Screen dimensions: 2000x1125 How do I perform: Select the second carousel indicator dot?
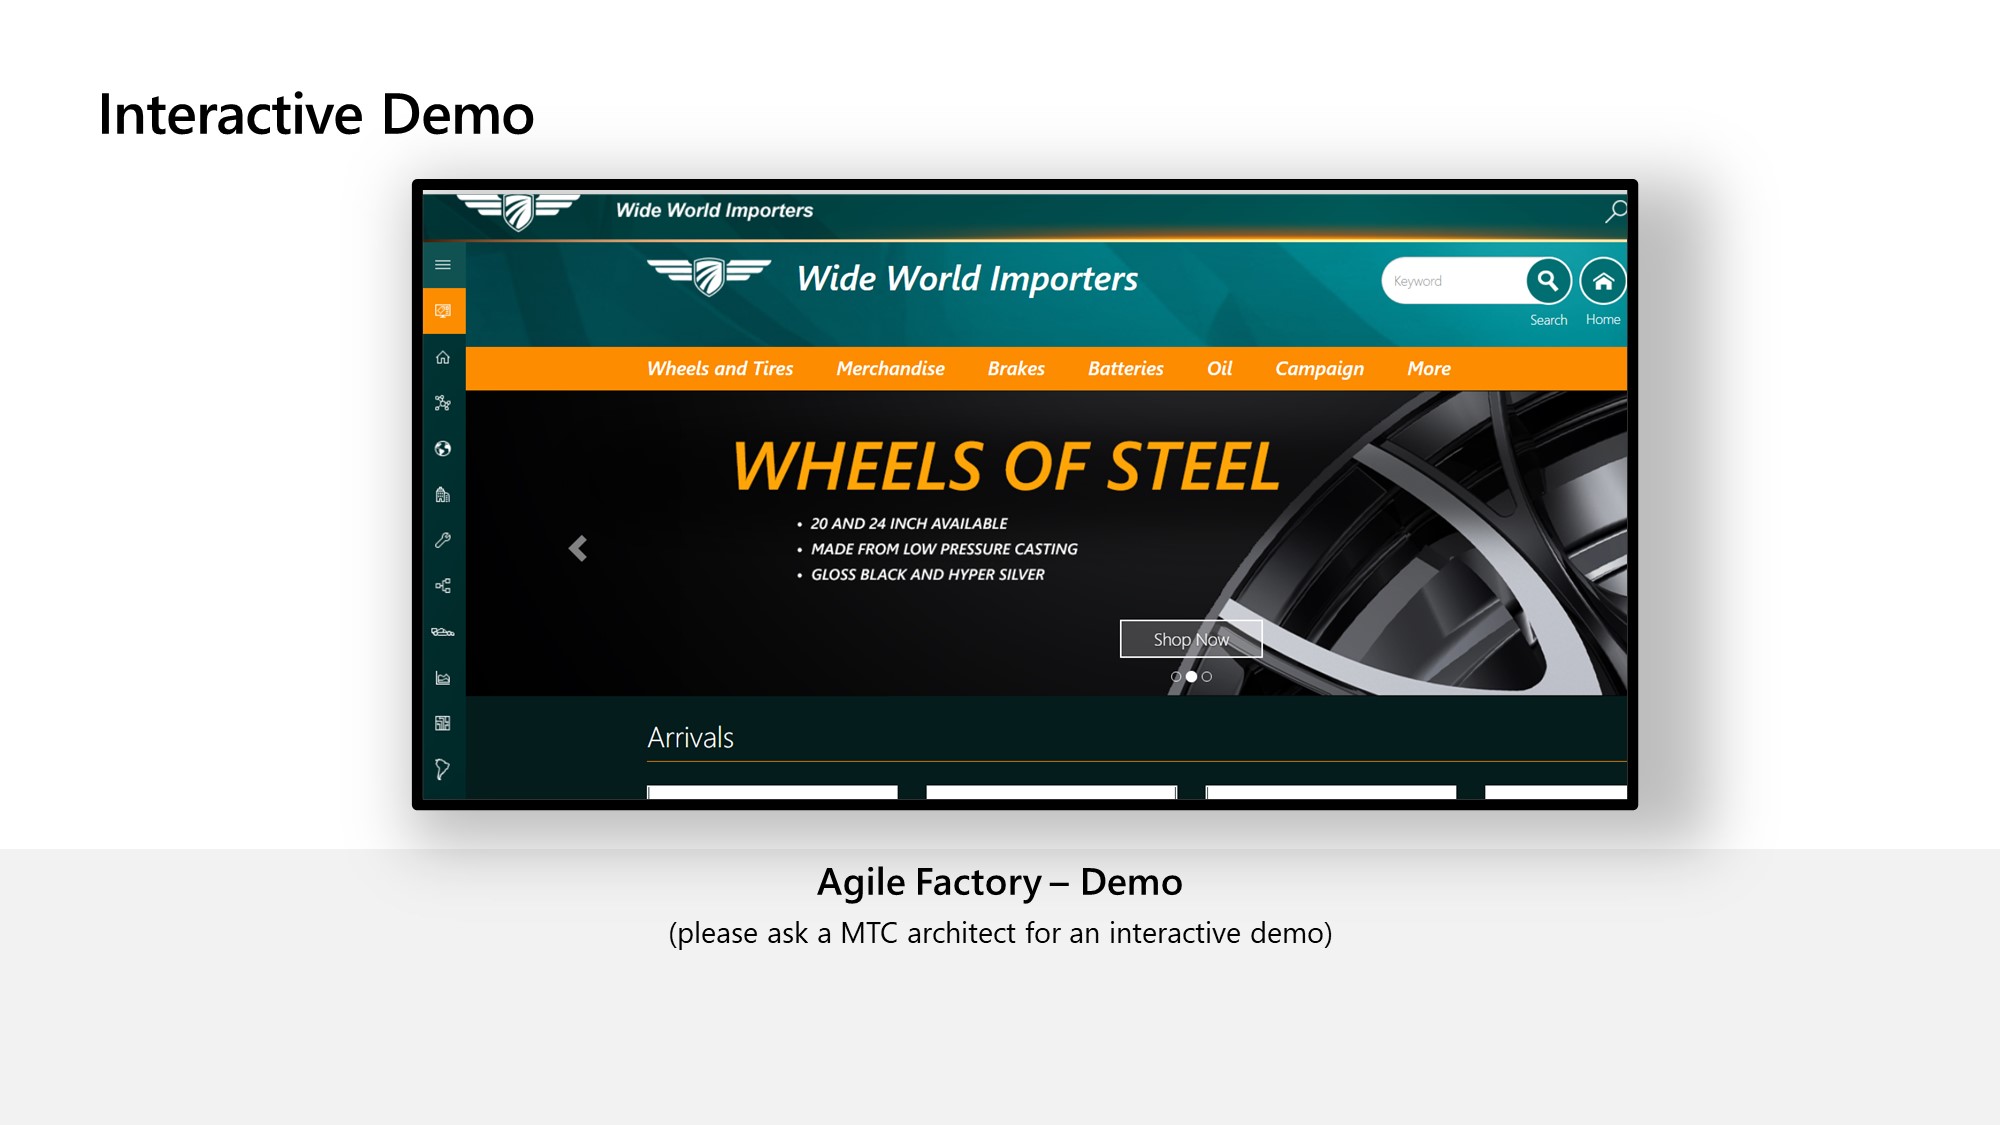point(1191,677)
